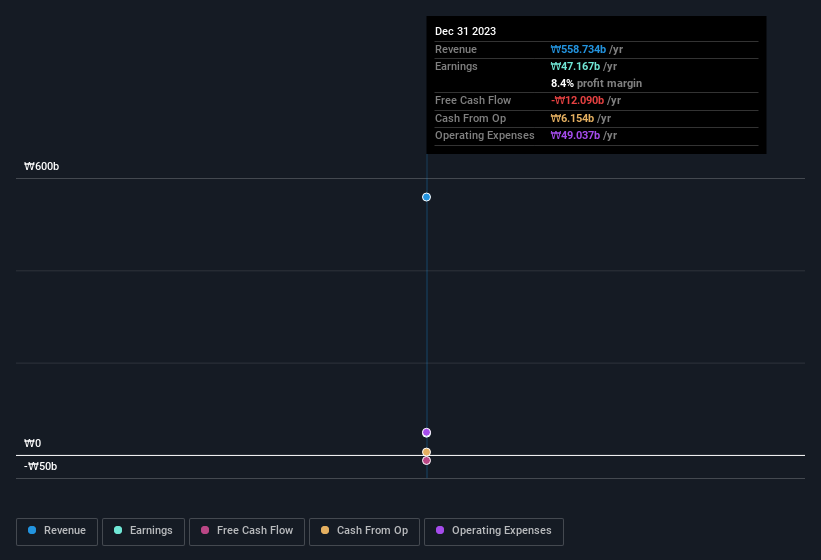Viewport: 821px width, 560px height.
Task: Click the Dec 31 2023 tooltip date
Action: pos(465,31)
